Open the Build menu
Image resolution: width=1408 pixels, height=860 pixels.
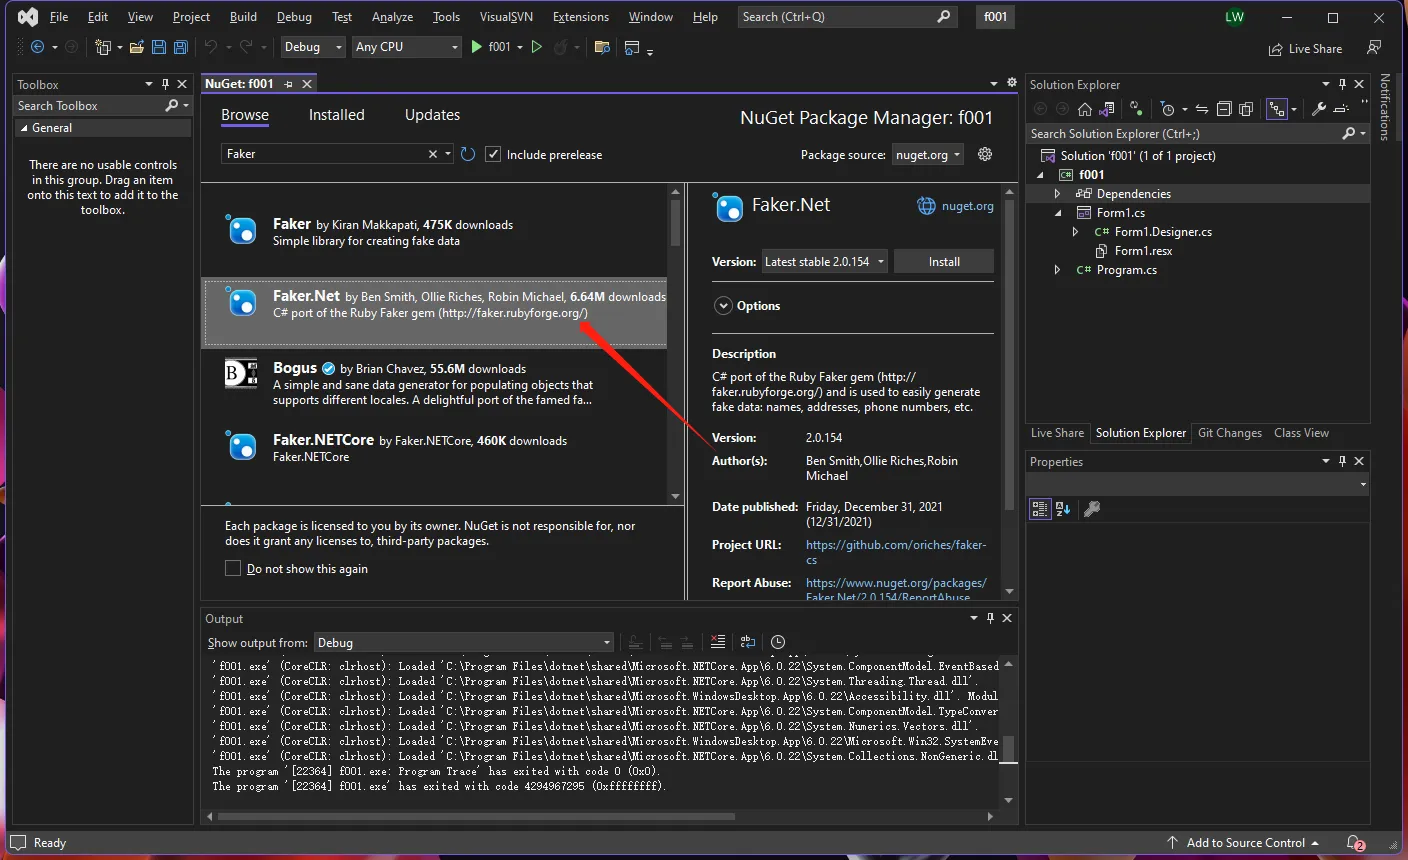(x=243, y=17)
